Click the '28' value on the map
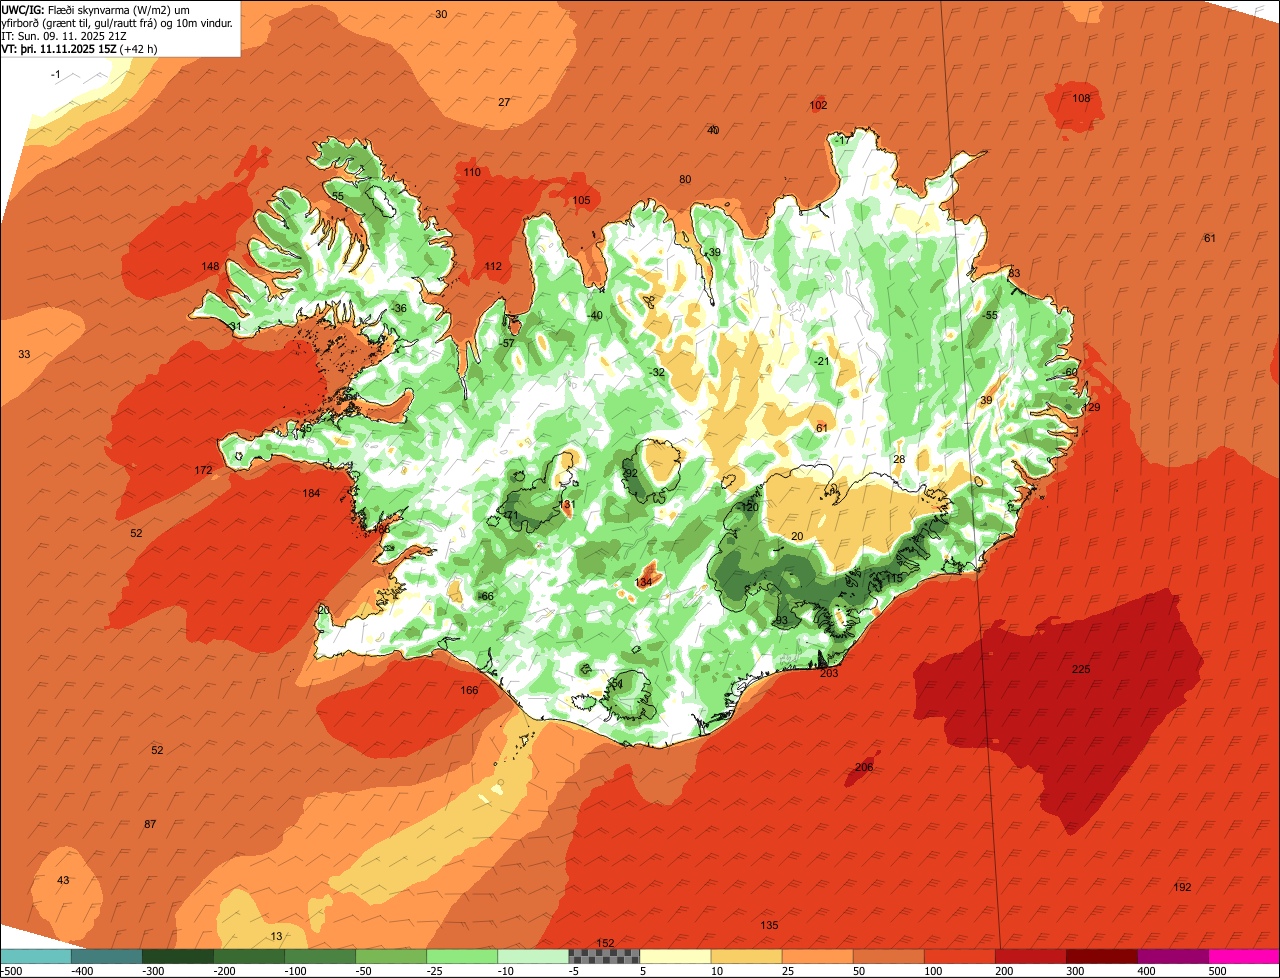Screen dimensions: 1280x978 899,459
